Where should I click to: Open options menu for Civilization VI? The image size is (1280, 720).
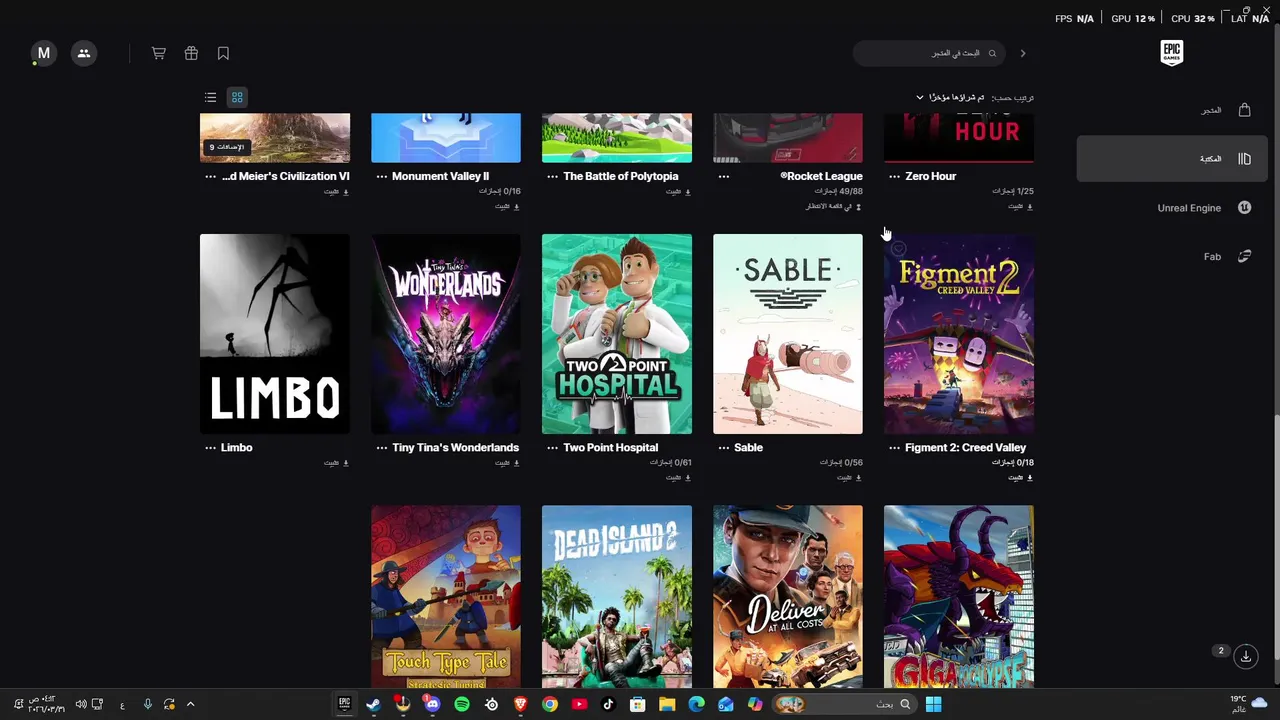210,176
